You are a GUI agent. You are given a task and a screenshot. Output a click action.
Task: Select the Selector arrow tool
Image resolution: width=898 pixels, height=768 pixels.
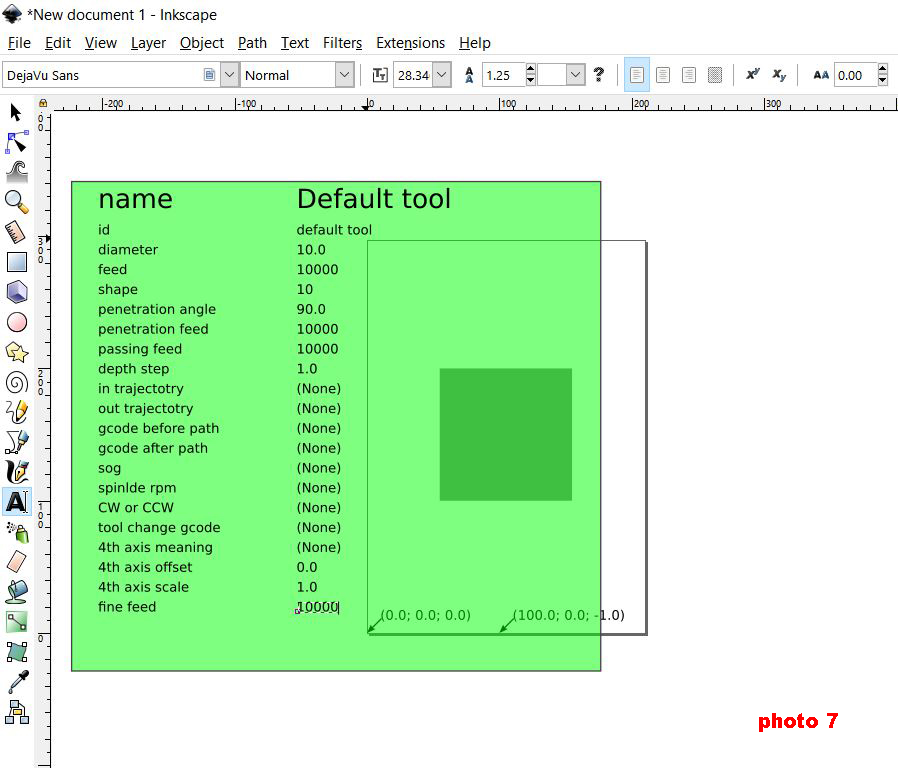[16, 112]
